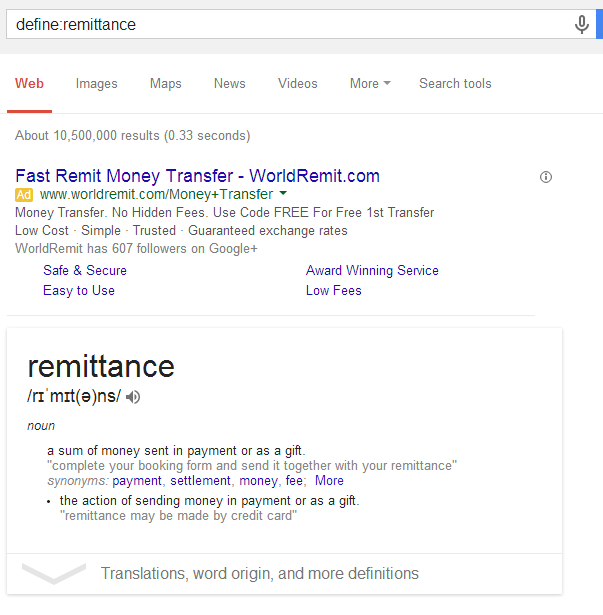Click the 'noun' part-of-speech label
The width and height of the screenshot is (603, 615).
(41, 426)
